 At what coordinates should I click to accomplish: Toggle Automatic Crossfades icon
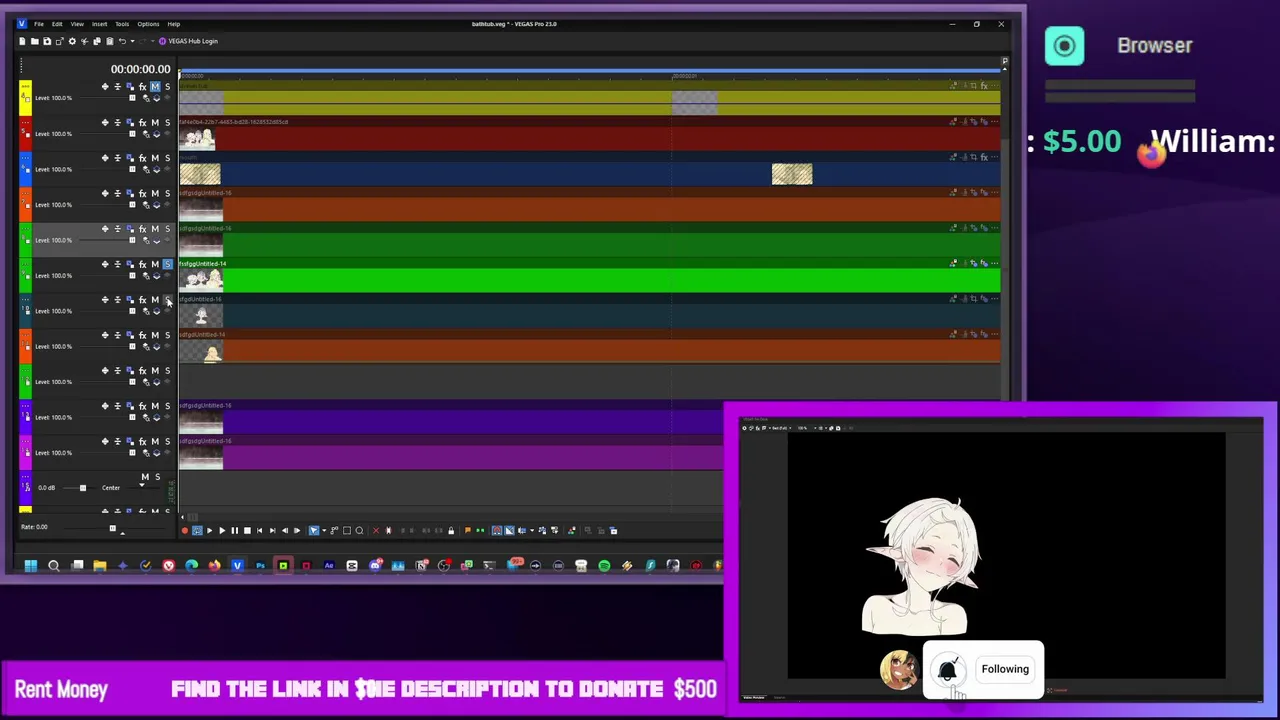click(x=509, y=531)
